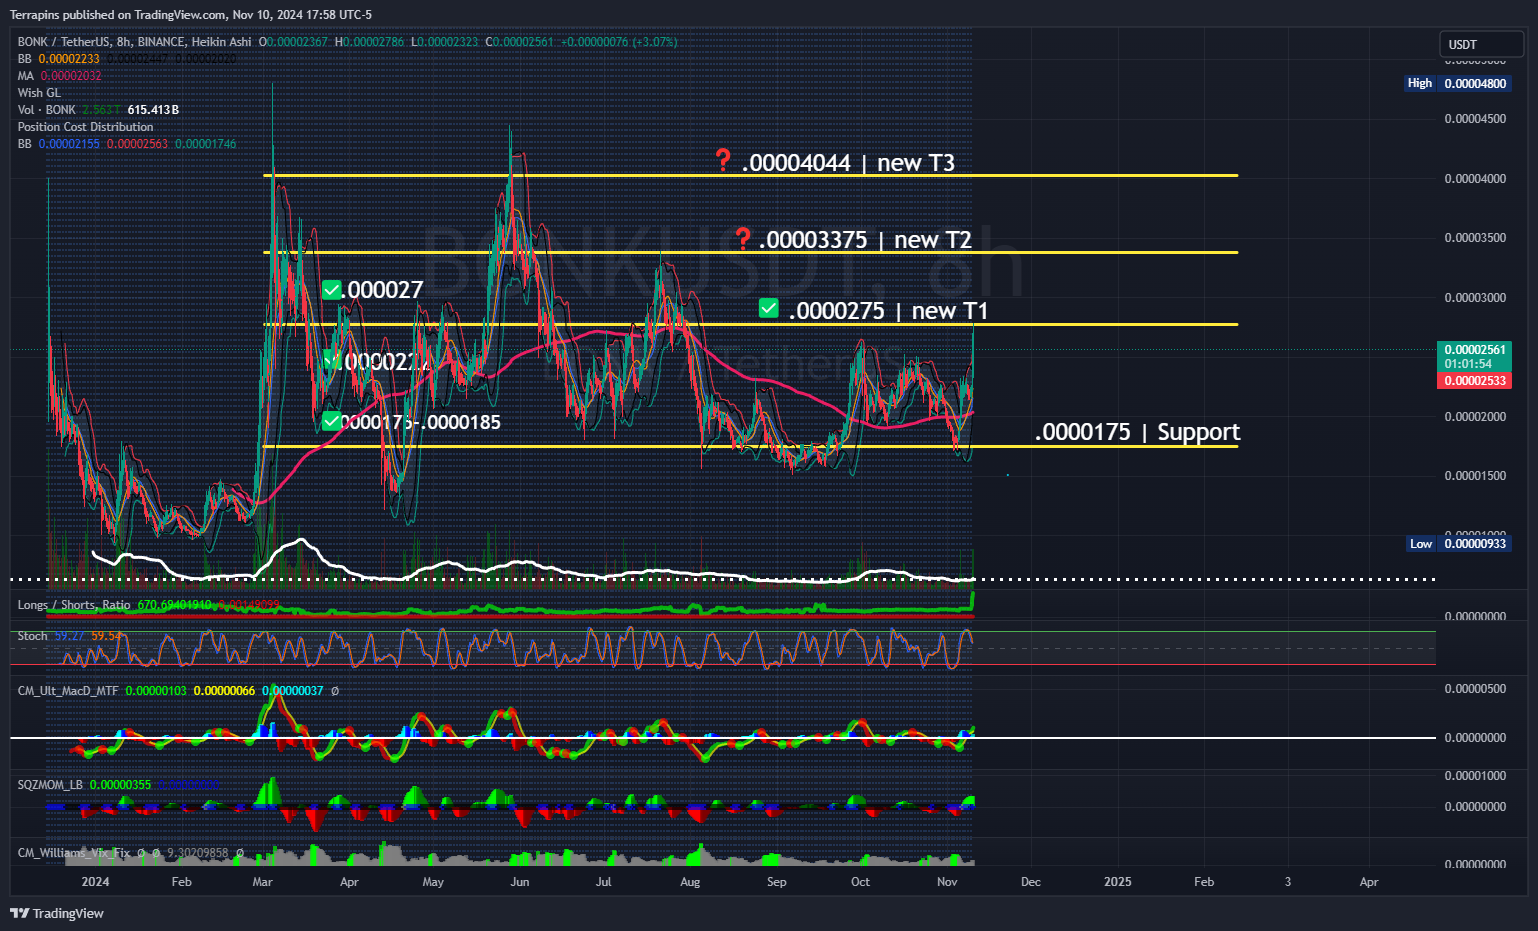
Task: Click the High 0.00004800 price label
Action: tap(1457, 83)
